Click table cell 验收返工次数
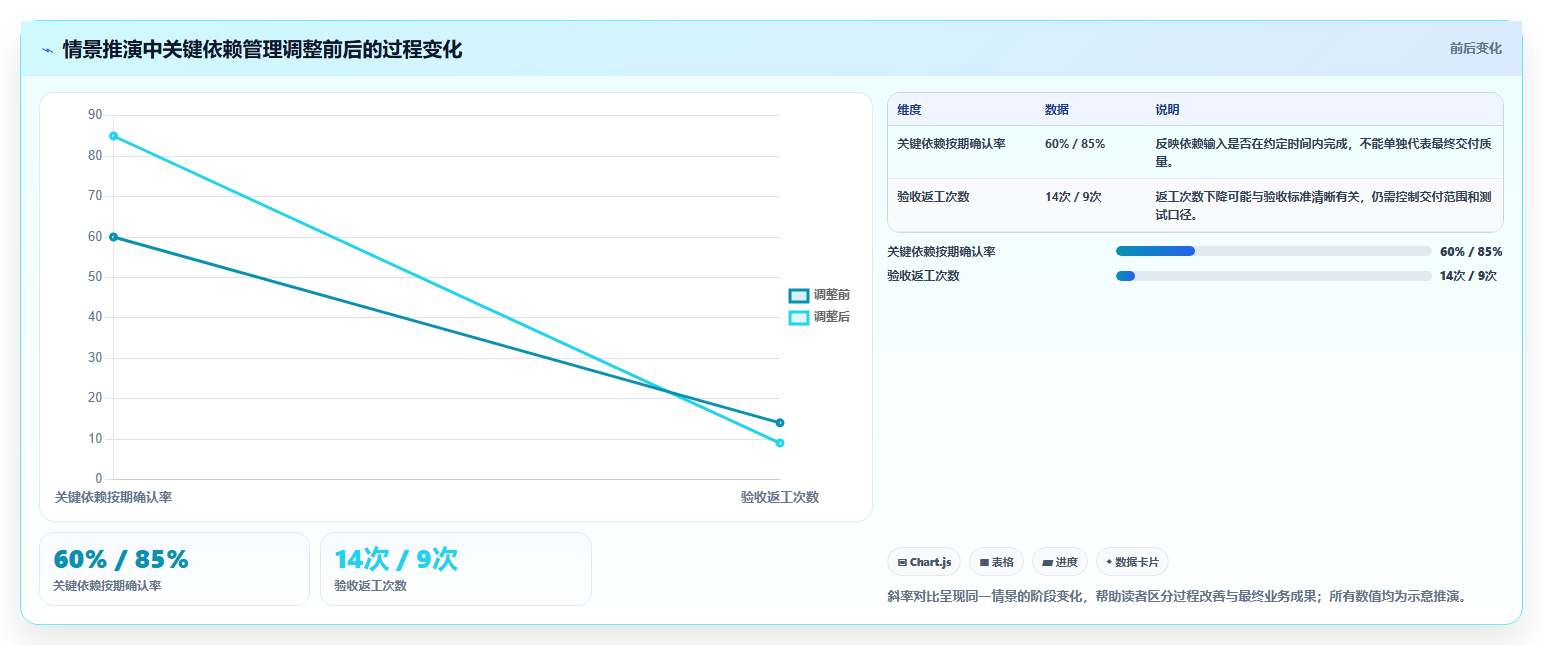This screenshot has height=645, width=1543. click(933, 197)
